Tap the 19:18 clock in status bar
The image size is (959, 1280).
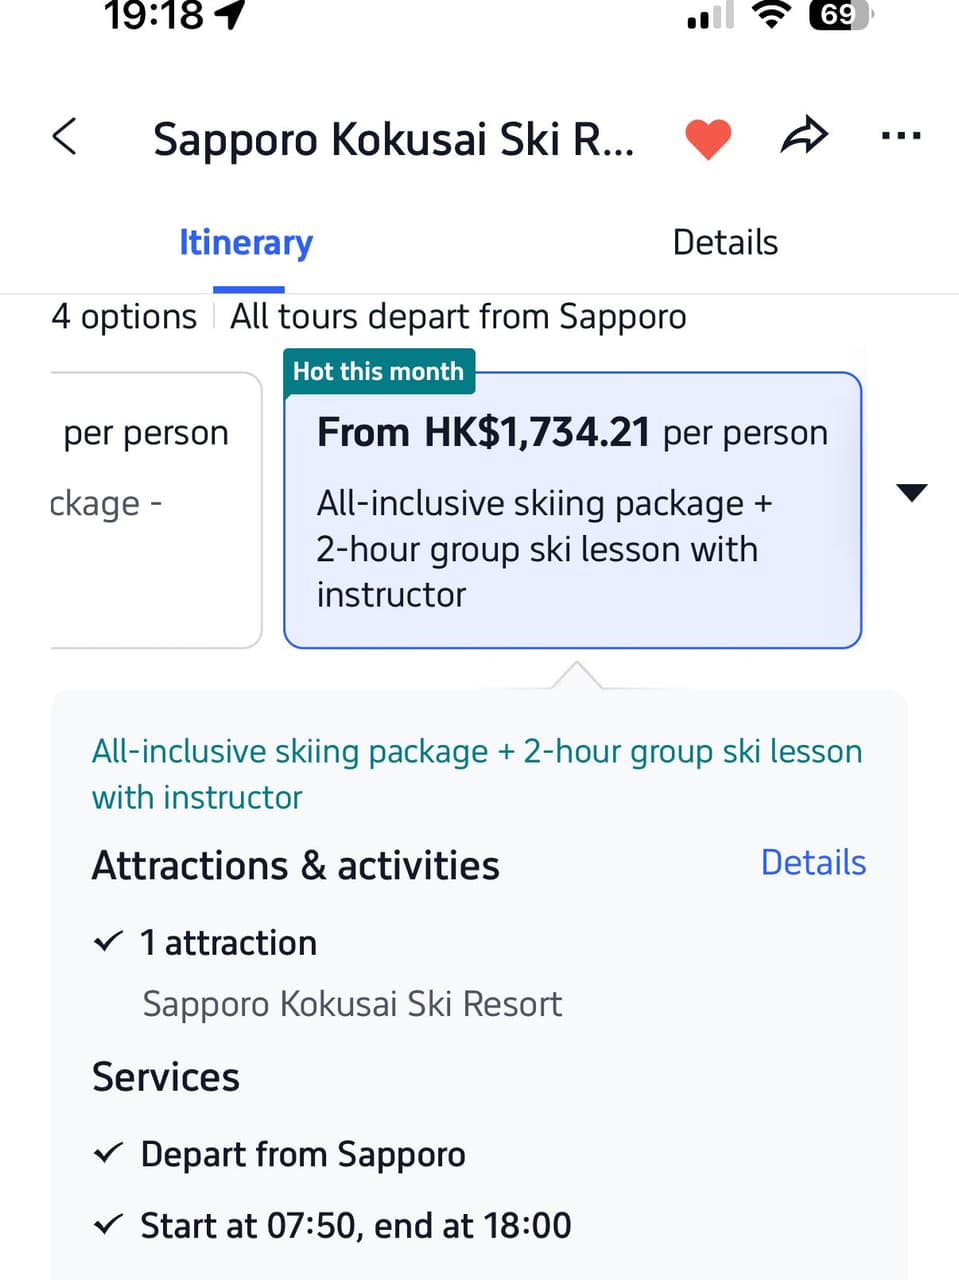pyautogui.click(x=153, y=15)
